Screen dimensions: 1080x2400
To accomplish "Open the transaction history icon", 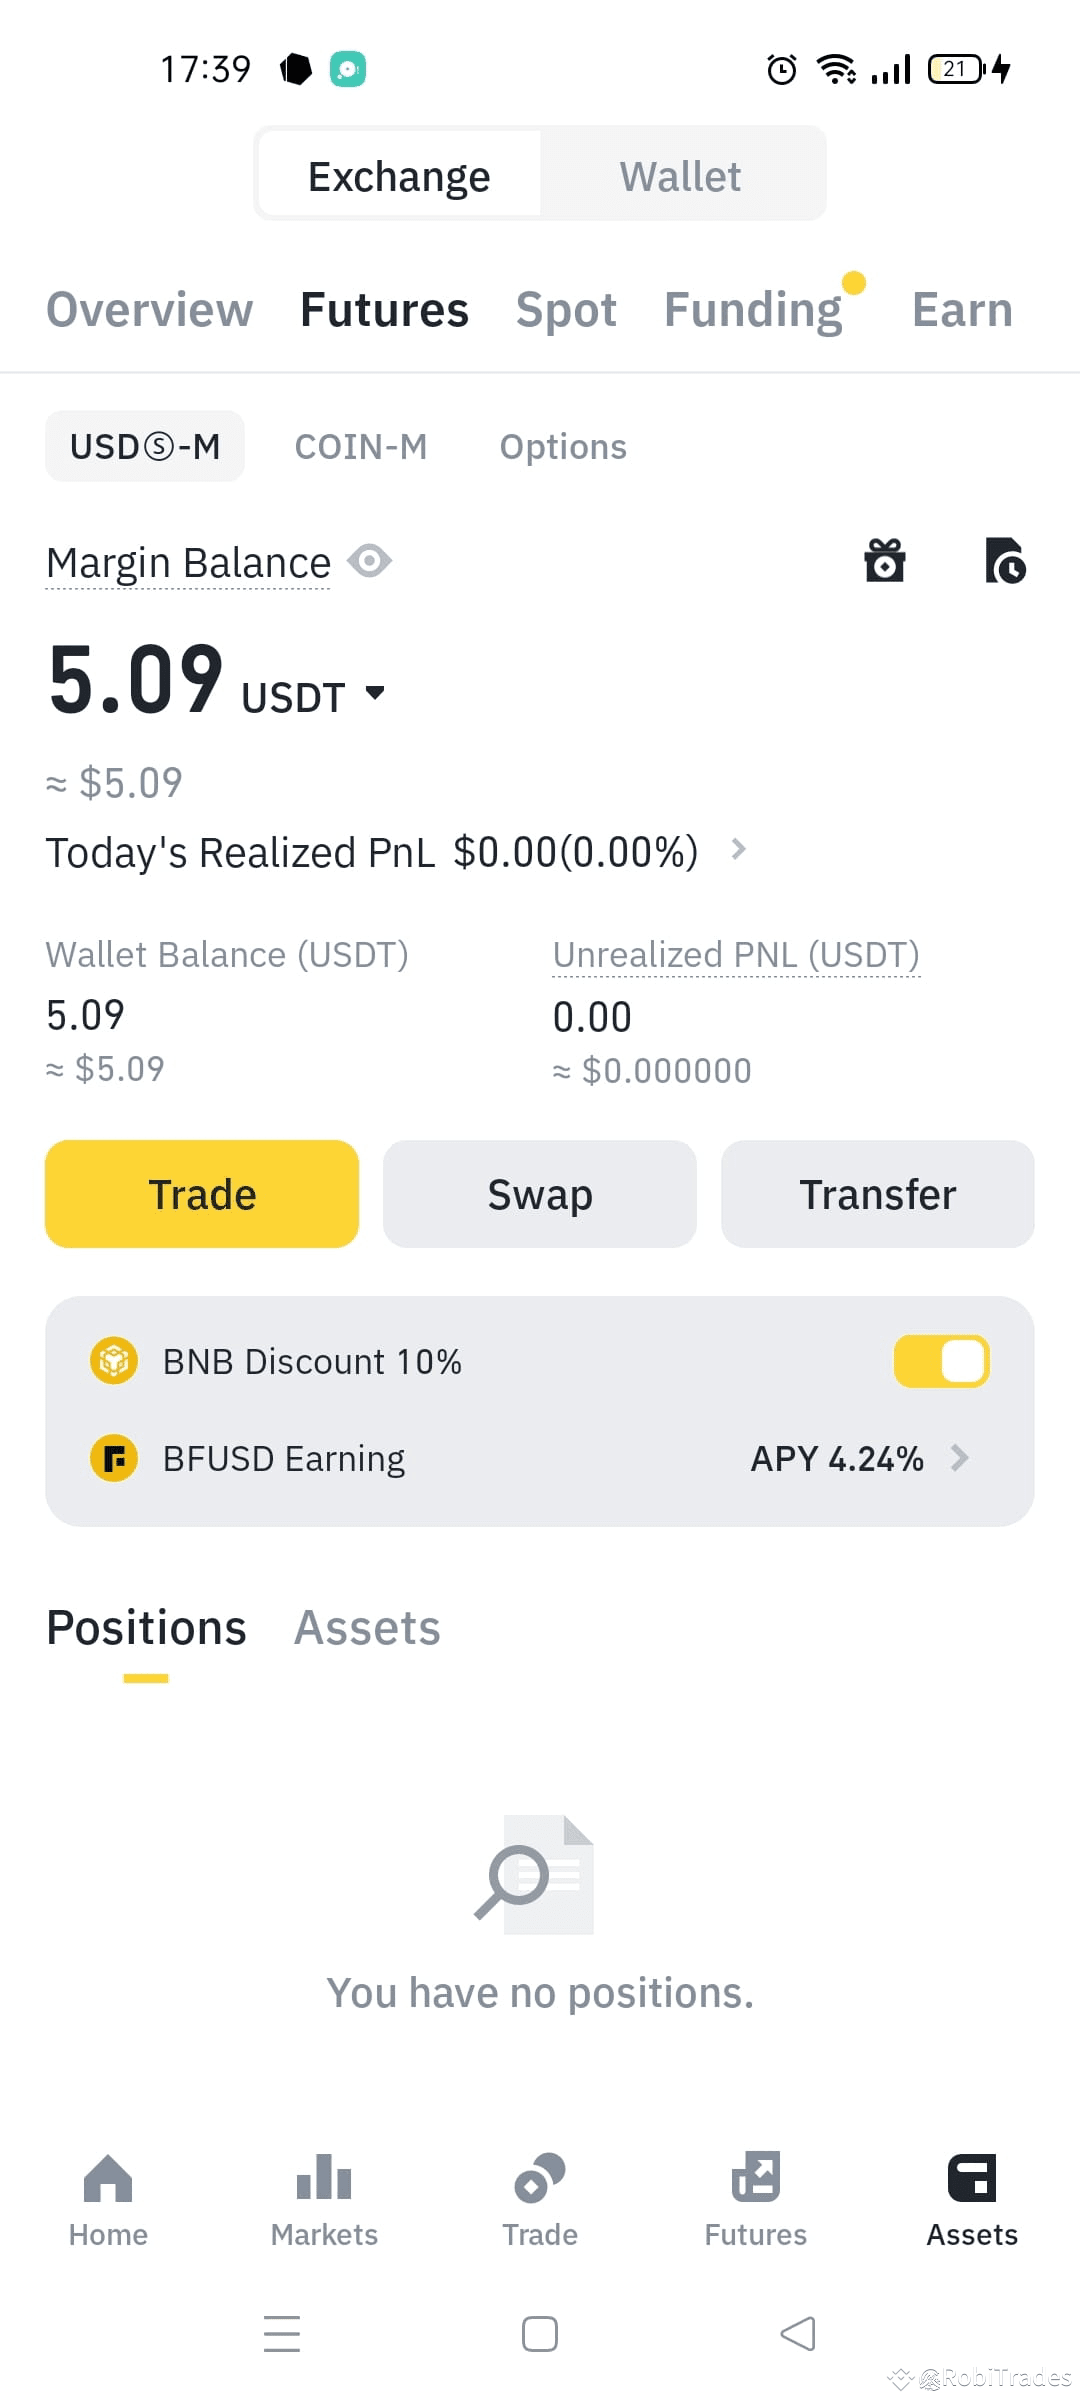I will pos(1005,560).
